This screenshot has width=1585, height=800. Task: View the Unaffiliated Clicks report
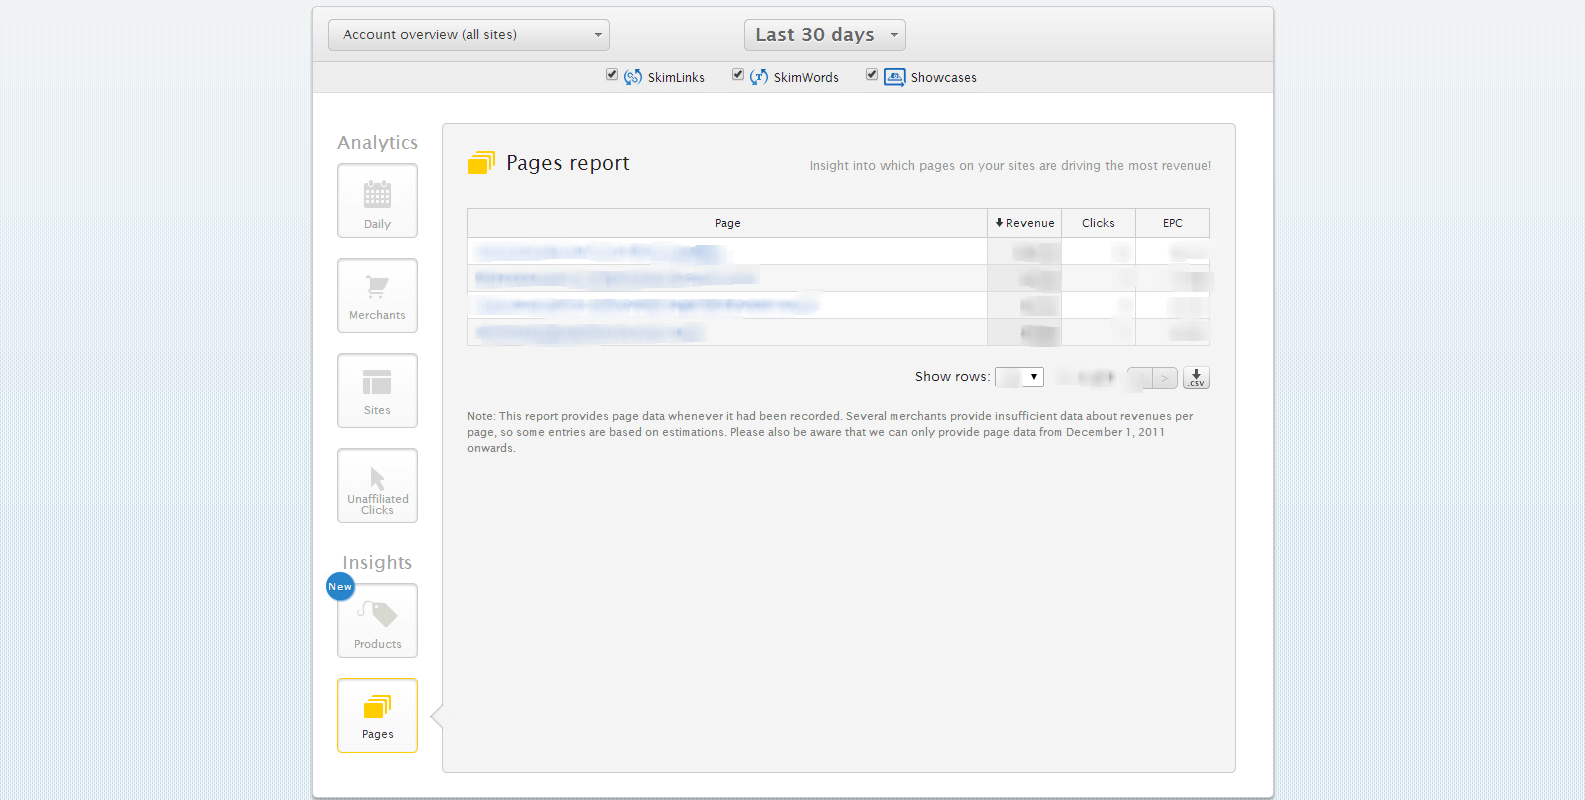coord(377,486)
